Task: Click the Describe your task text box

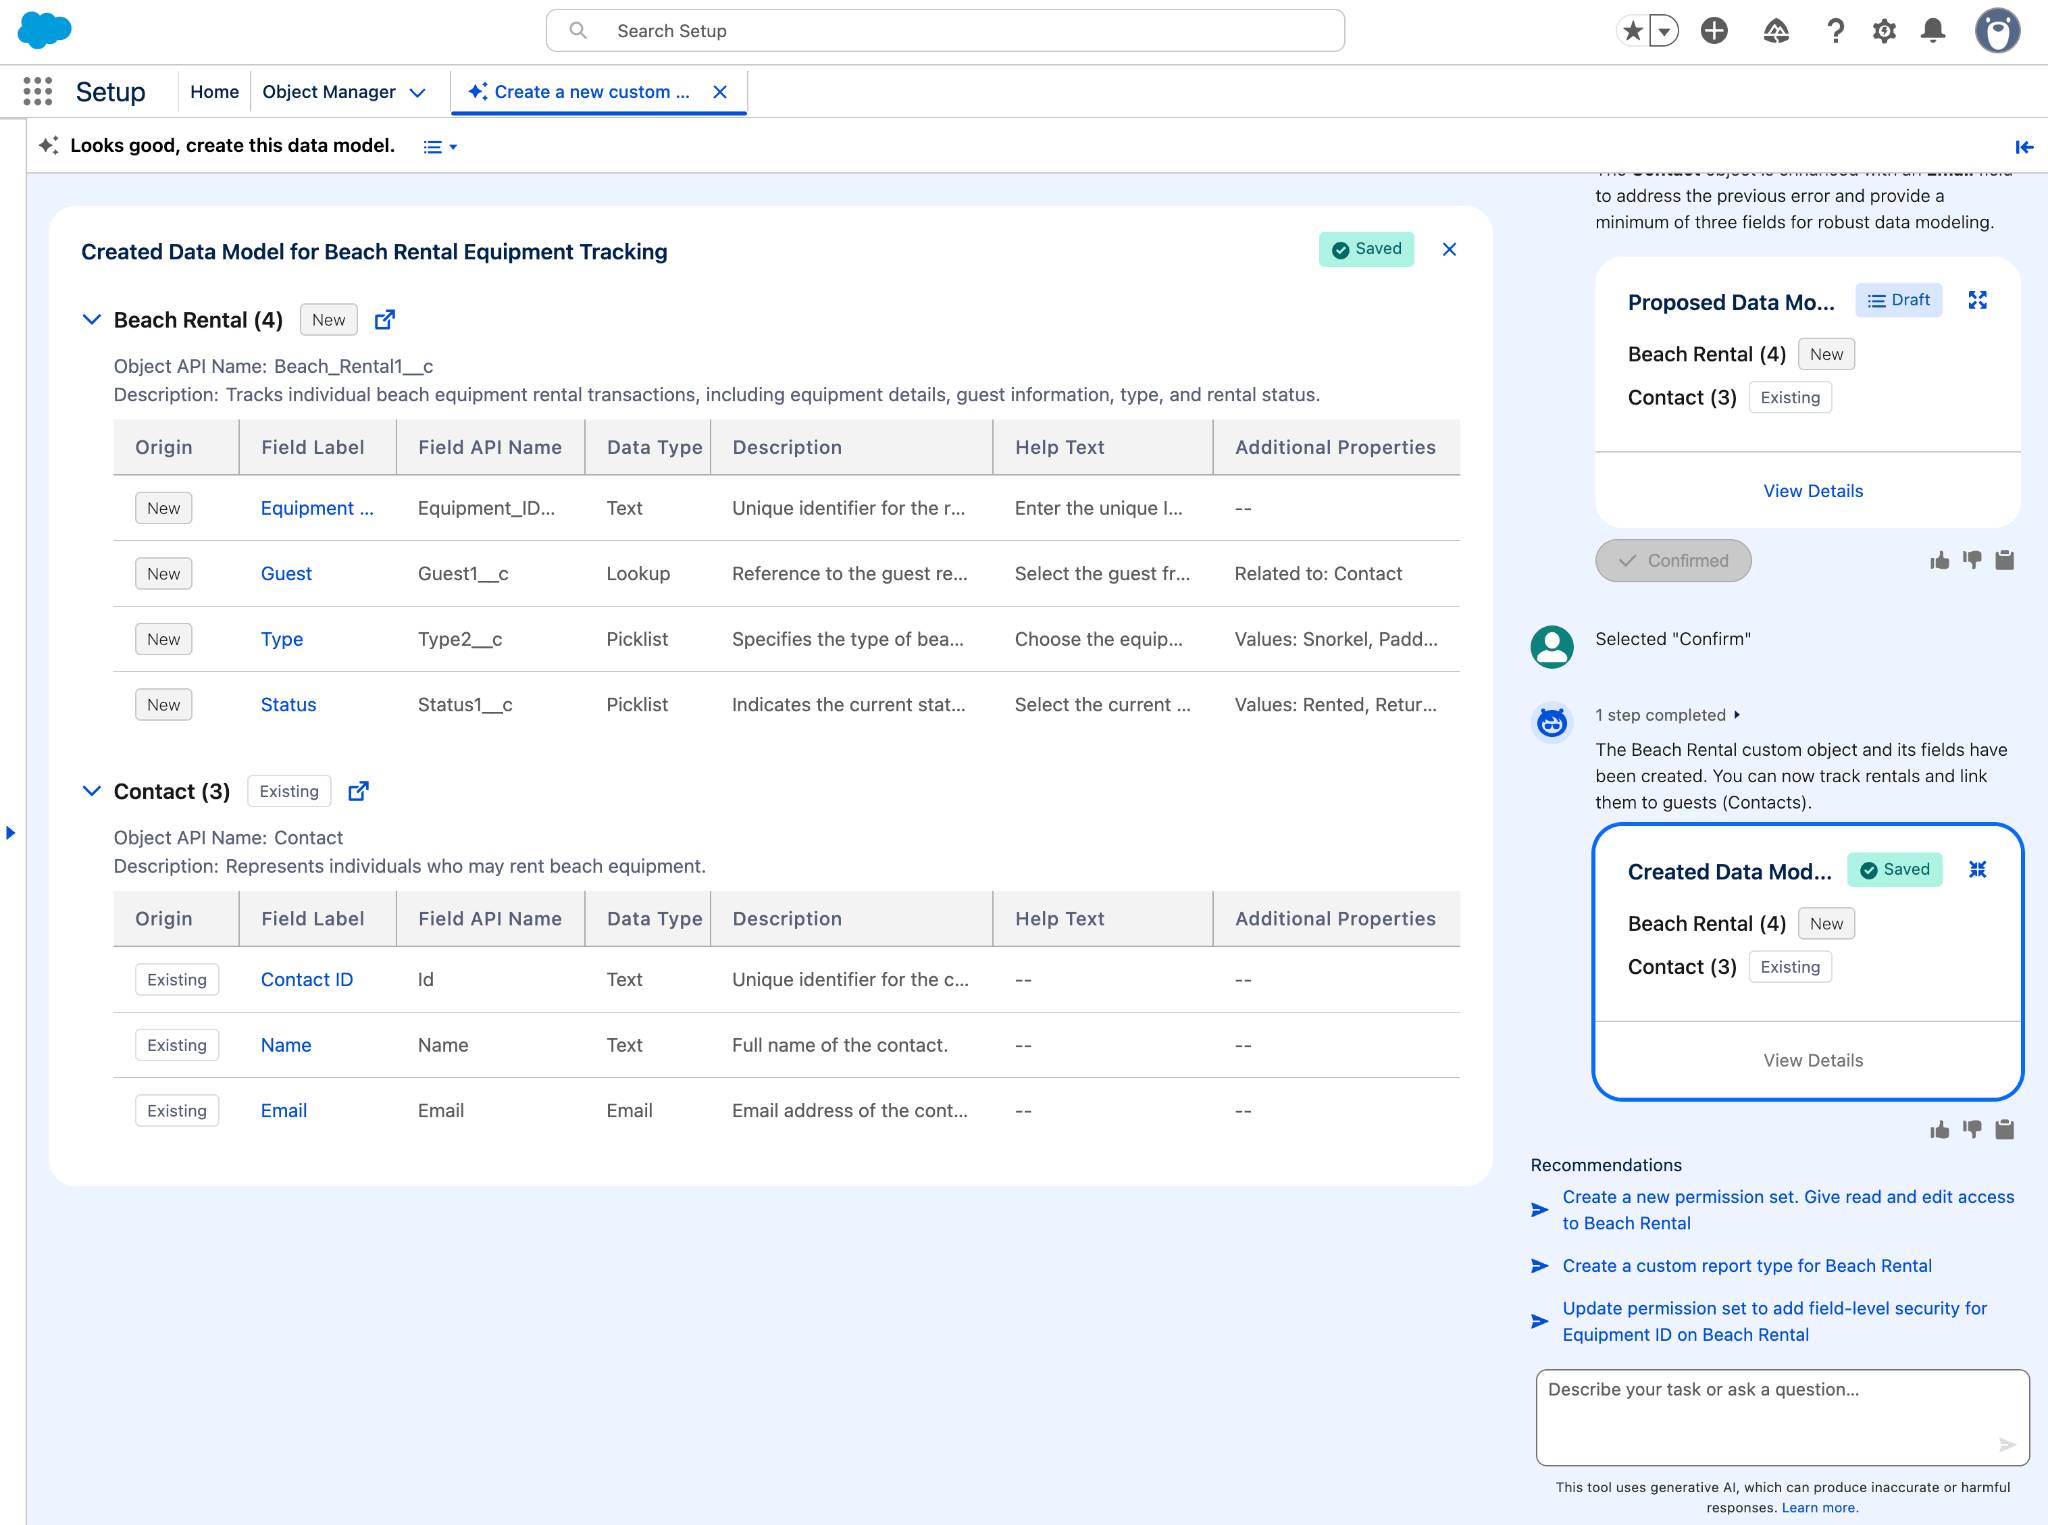Action: click(1782, 1418)
